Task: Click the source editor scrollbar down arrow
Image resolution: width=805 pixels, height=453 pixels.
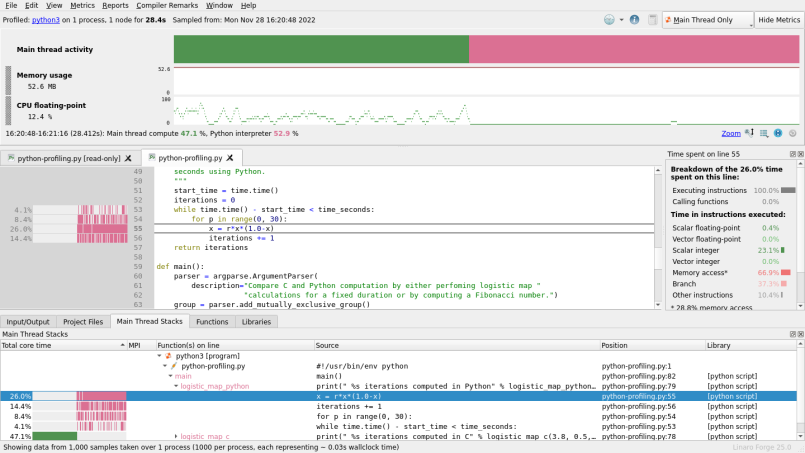Action: click(x=658, y=305)
